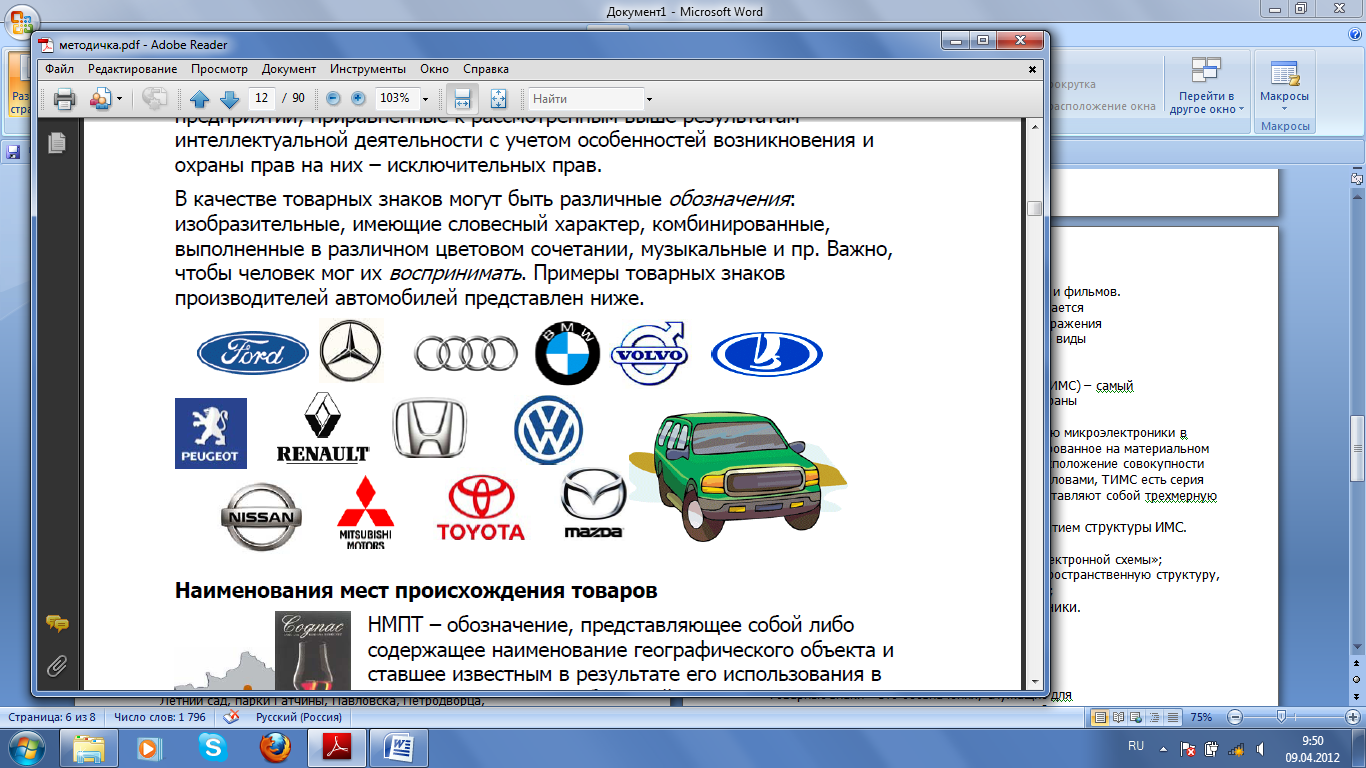Open the collaborate/share icon in Reader toolbar
The width and height of the screenshot is (1366, 768).
pyautogui.click(x=100, y=99)
